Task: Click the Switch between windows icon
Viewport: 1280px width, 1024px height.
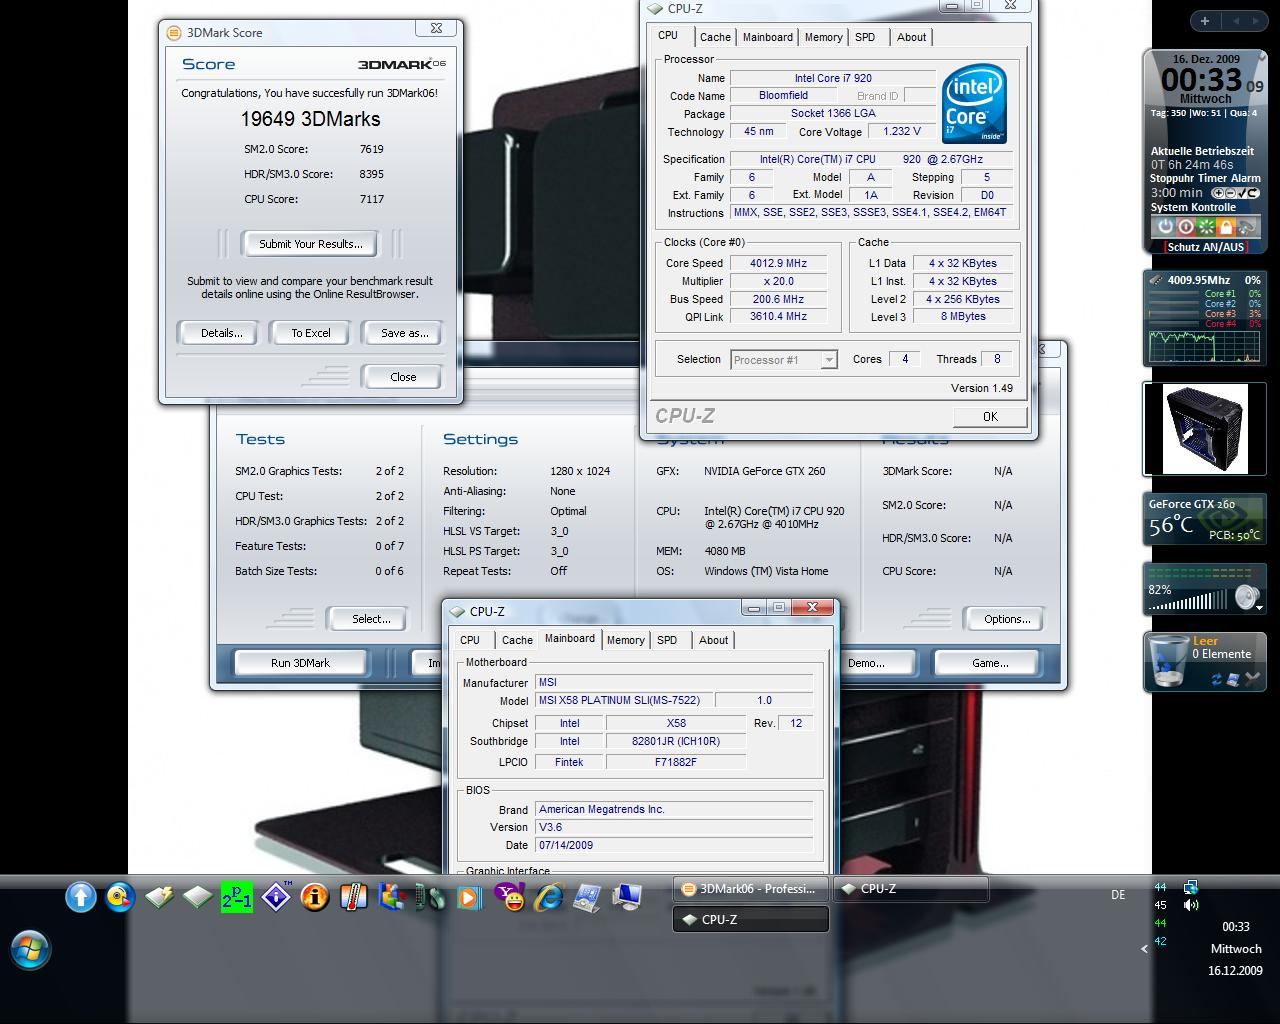Action: pyautogui.click(x=391, y=897)
